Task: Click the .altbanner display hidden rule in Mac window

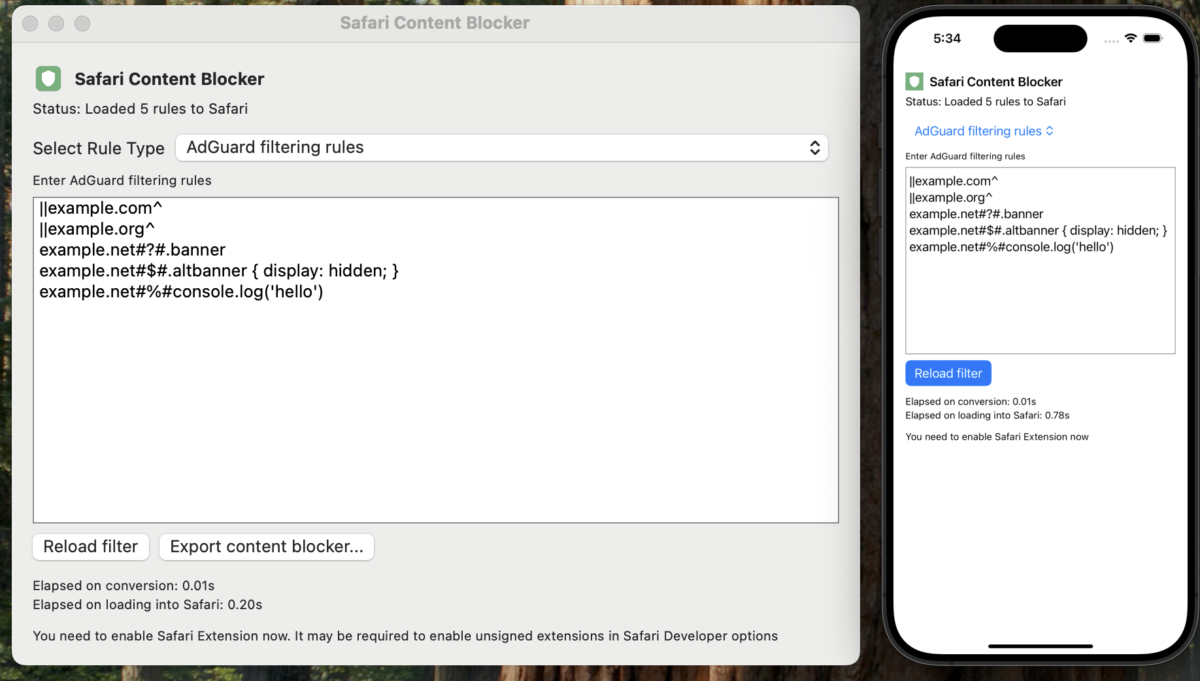Action: coord(219,271)
